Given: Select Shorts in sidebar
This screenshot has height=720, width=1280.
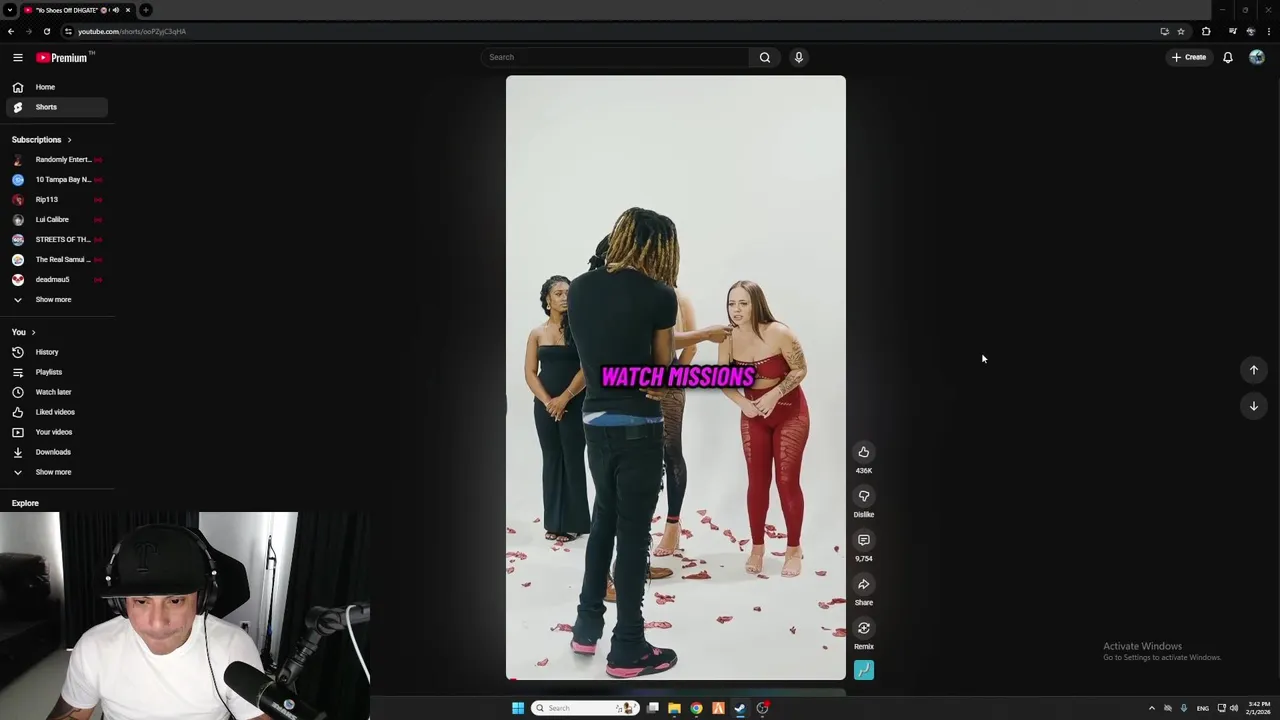Looking at the screenshot, I should (x=57, y=107).
